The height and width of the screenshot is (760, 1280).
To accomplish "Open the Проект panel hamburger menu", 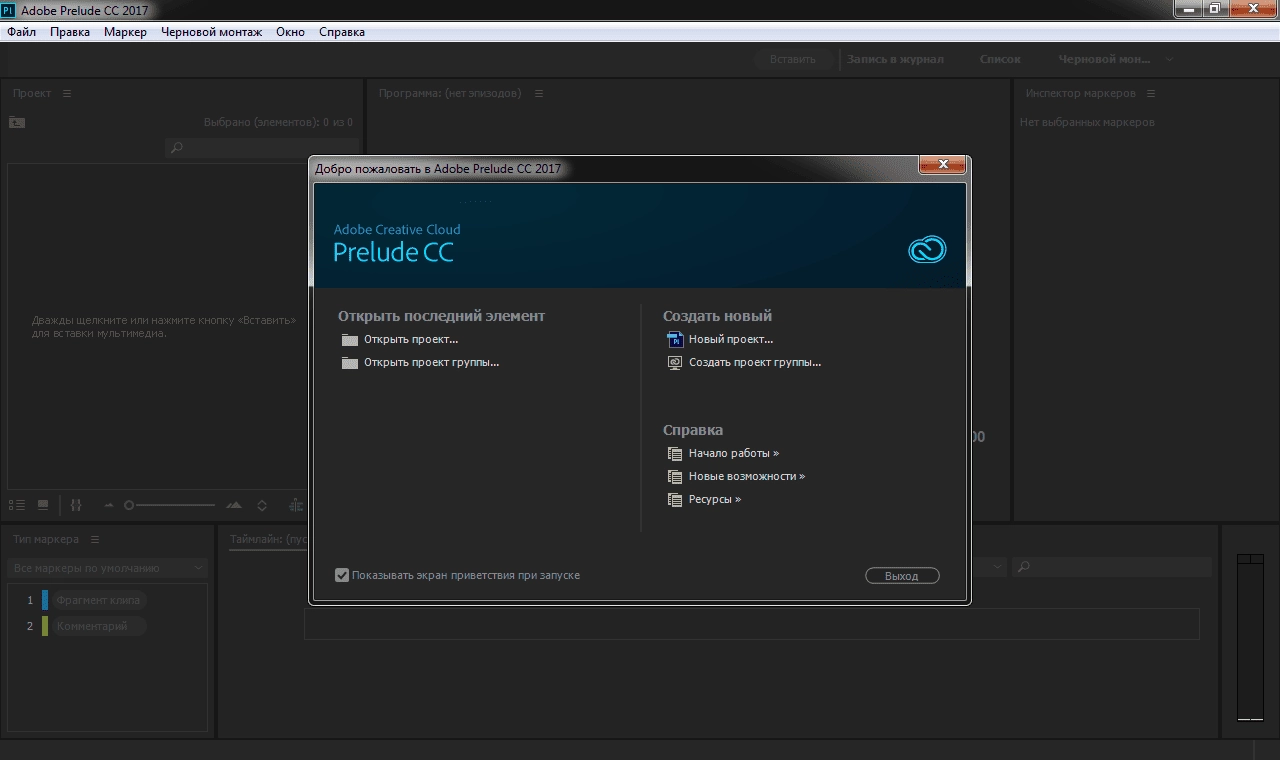I will [67, 93].
